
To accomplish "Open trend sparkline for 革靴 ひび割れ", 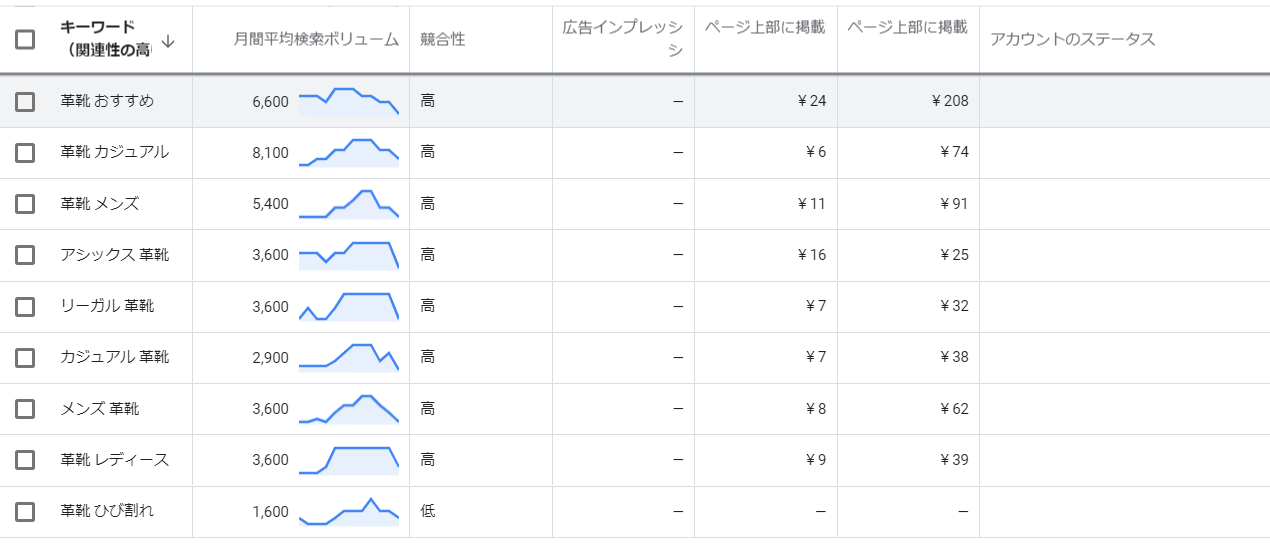I will coord(349,511).
